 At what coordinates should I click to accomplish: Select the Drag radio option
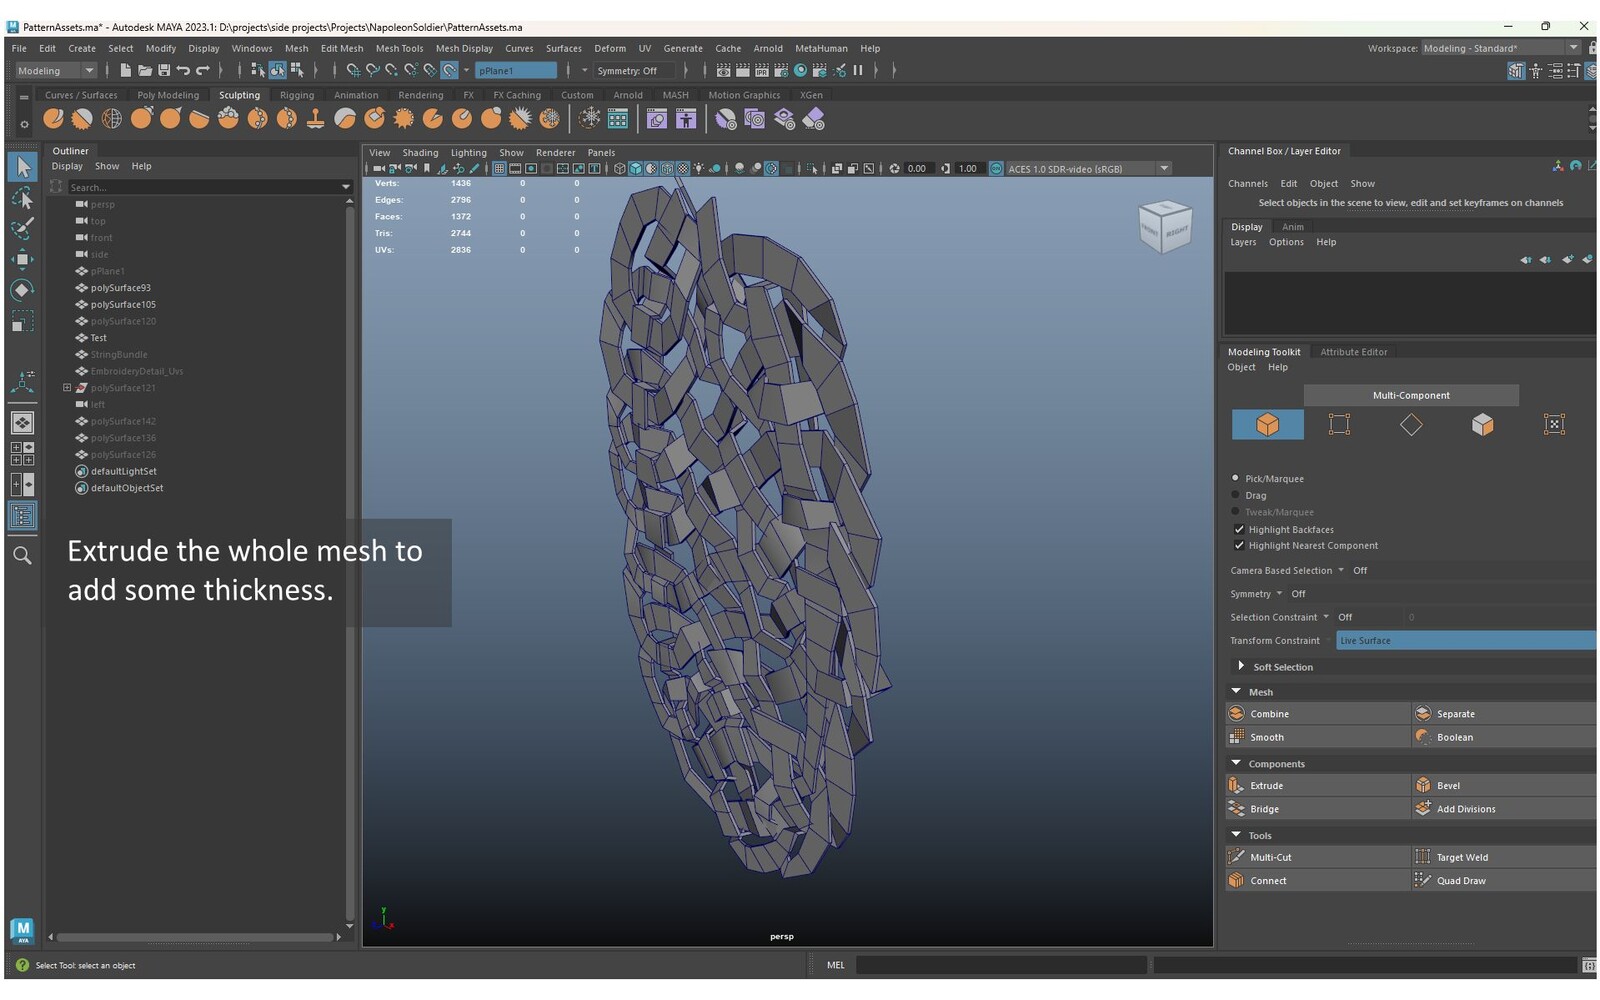tap(1236, 495)
